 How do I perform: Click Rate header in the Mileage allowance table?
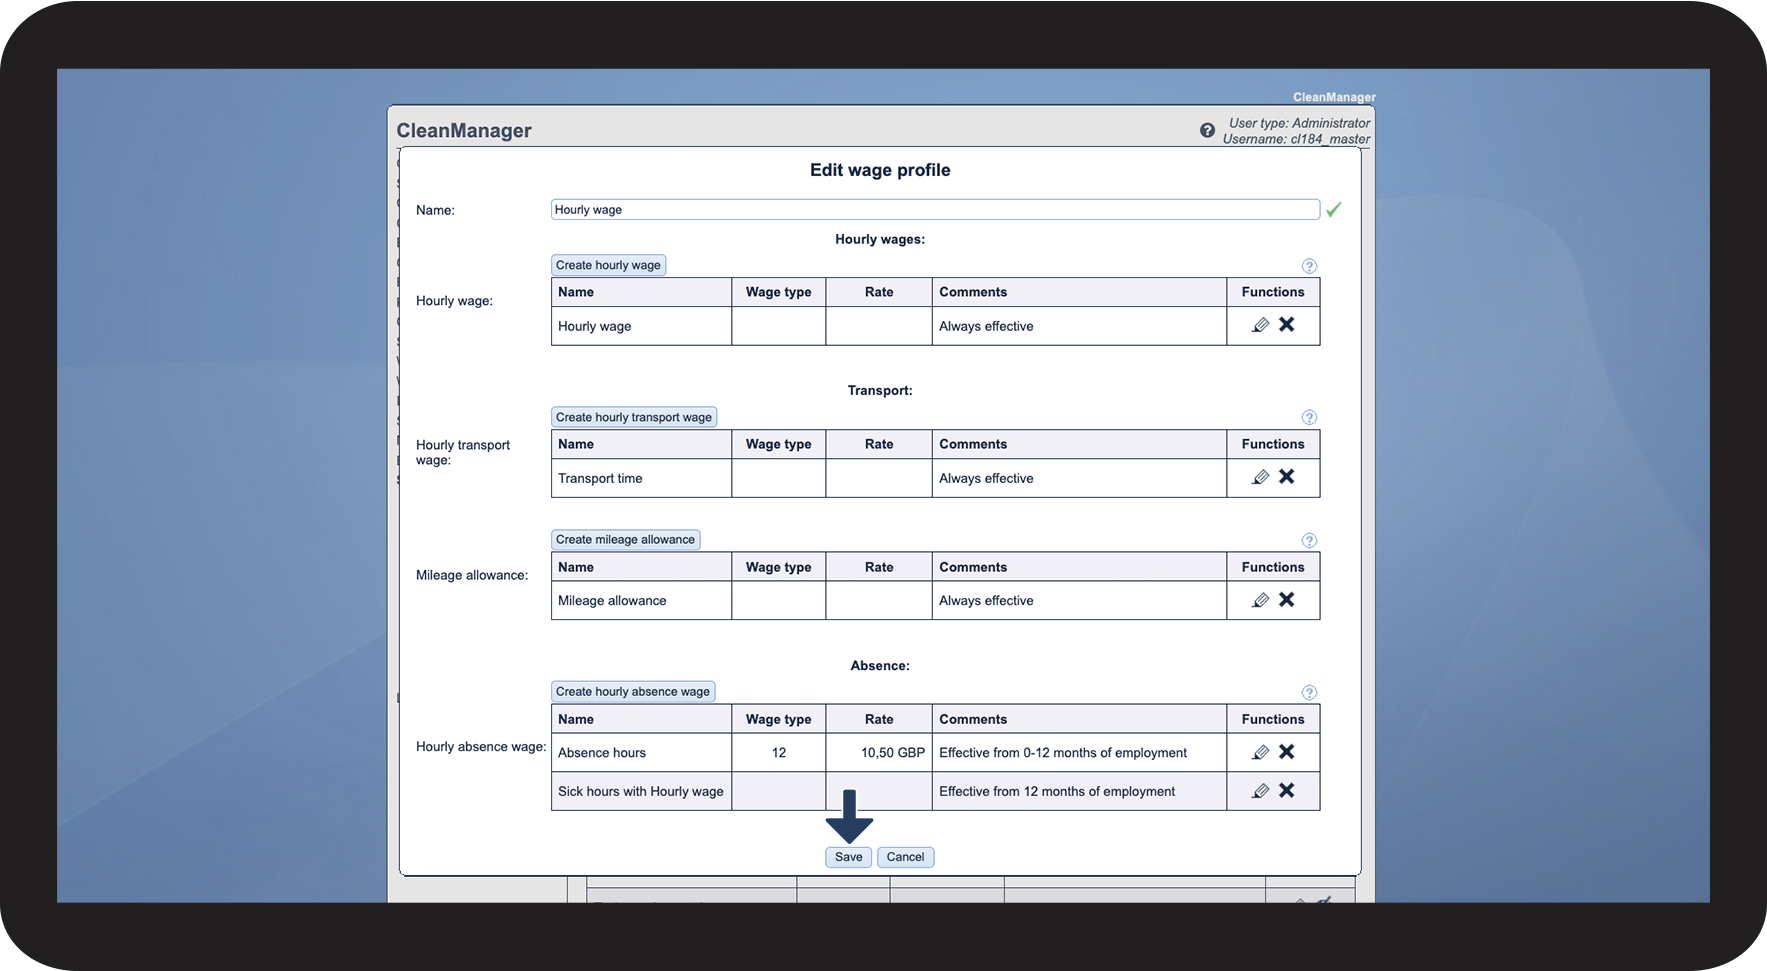click(x=879, y=567)
